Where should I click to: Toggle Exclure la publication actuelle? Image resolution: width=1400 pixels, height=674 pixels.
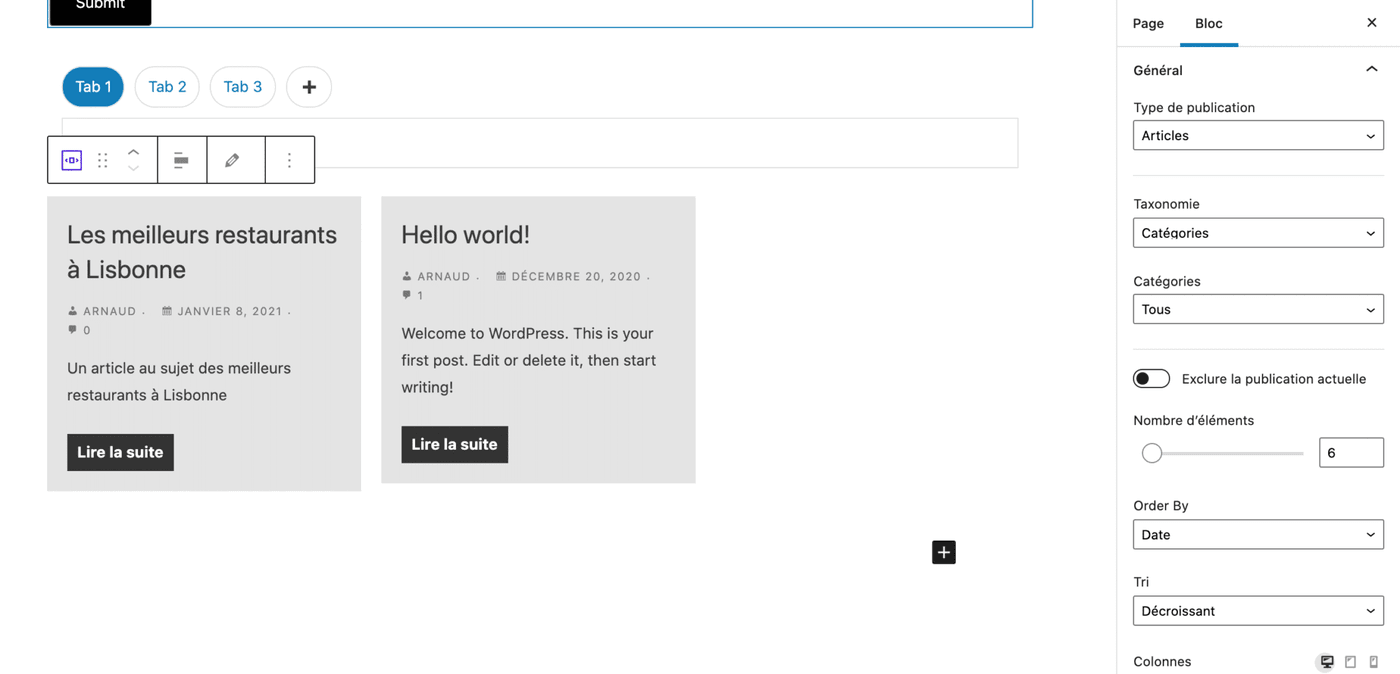(x=1151, y=379)
